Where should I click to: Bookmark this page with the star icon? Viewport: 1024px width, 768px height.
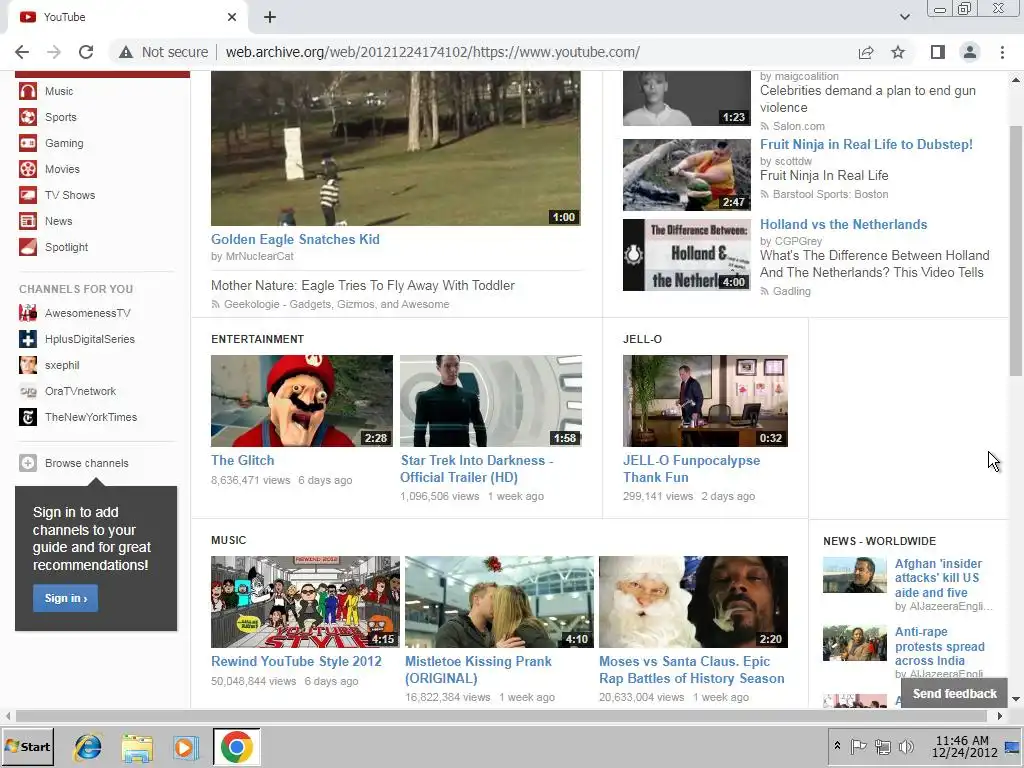[898, 52]
